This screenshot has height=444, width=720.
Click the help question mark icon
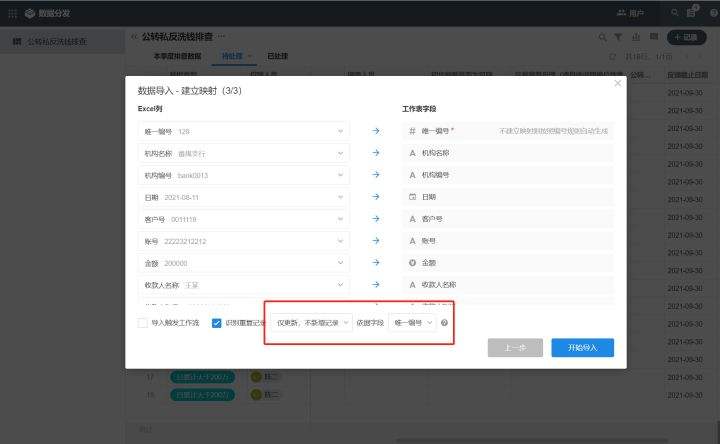444,323
